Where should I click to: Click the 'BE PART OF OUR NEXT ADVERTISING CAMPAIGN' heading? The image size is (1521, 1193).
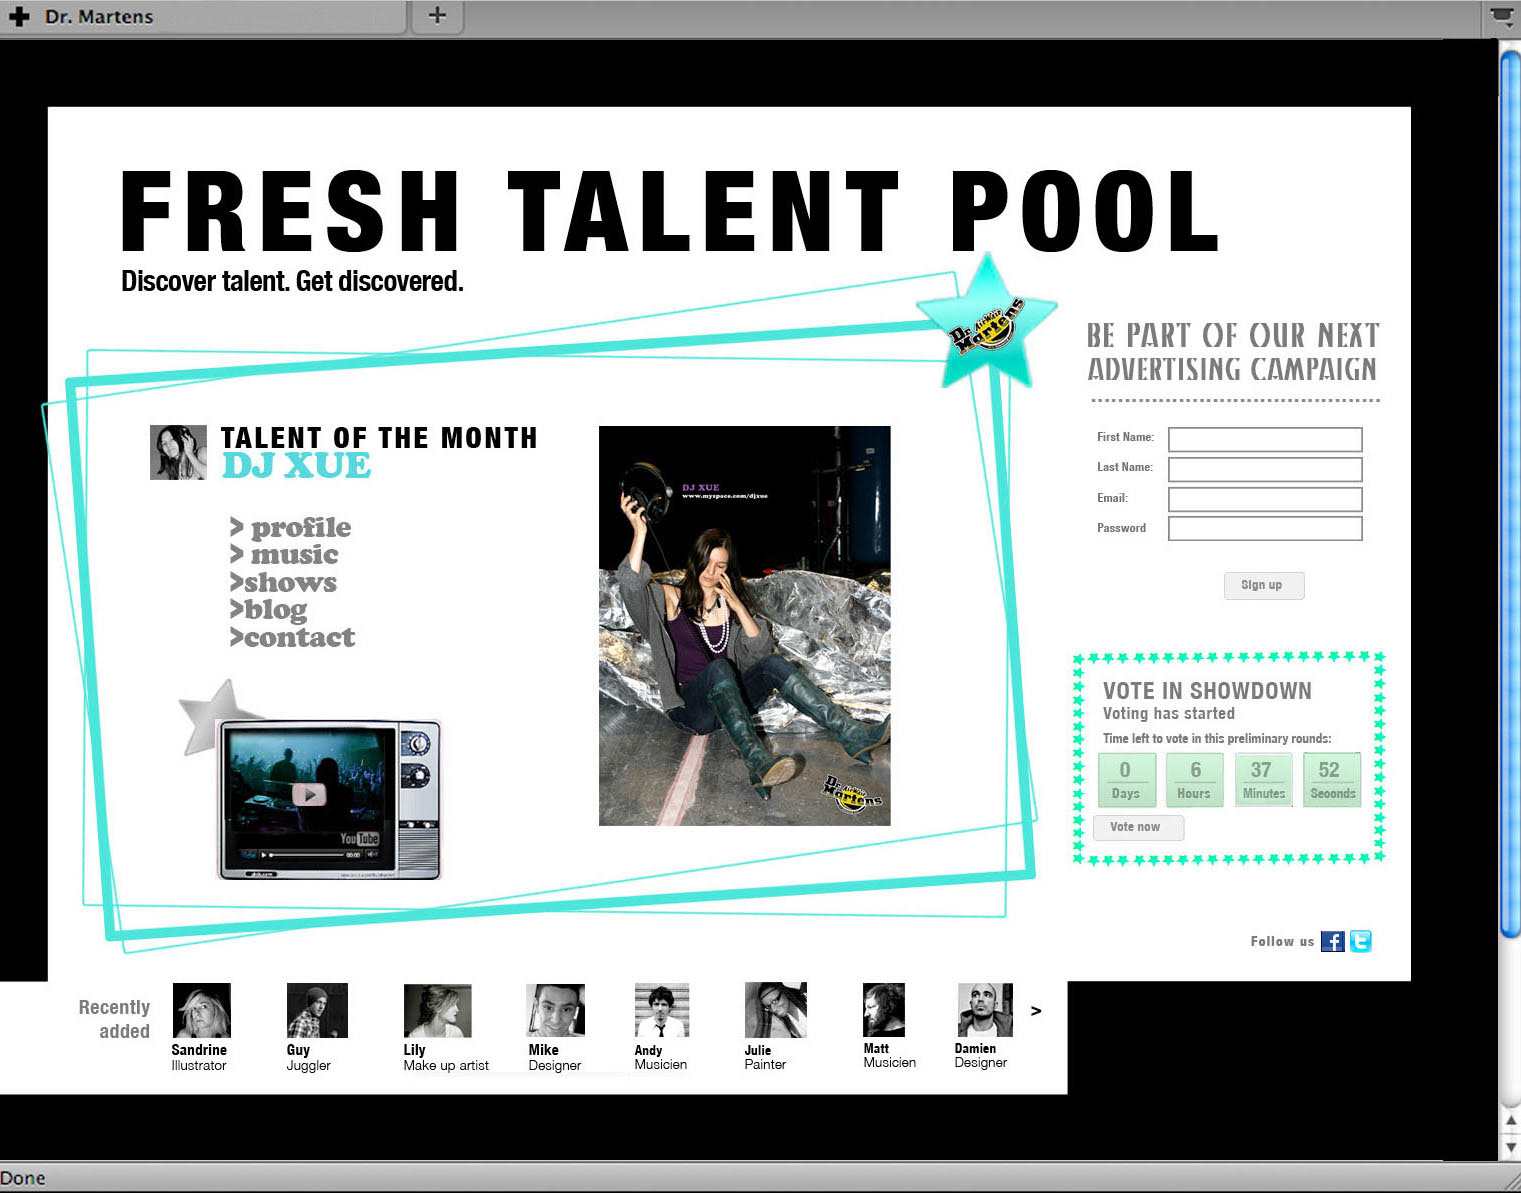click(1233, 352)
